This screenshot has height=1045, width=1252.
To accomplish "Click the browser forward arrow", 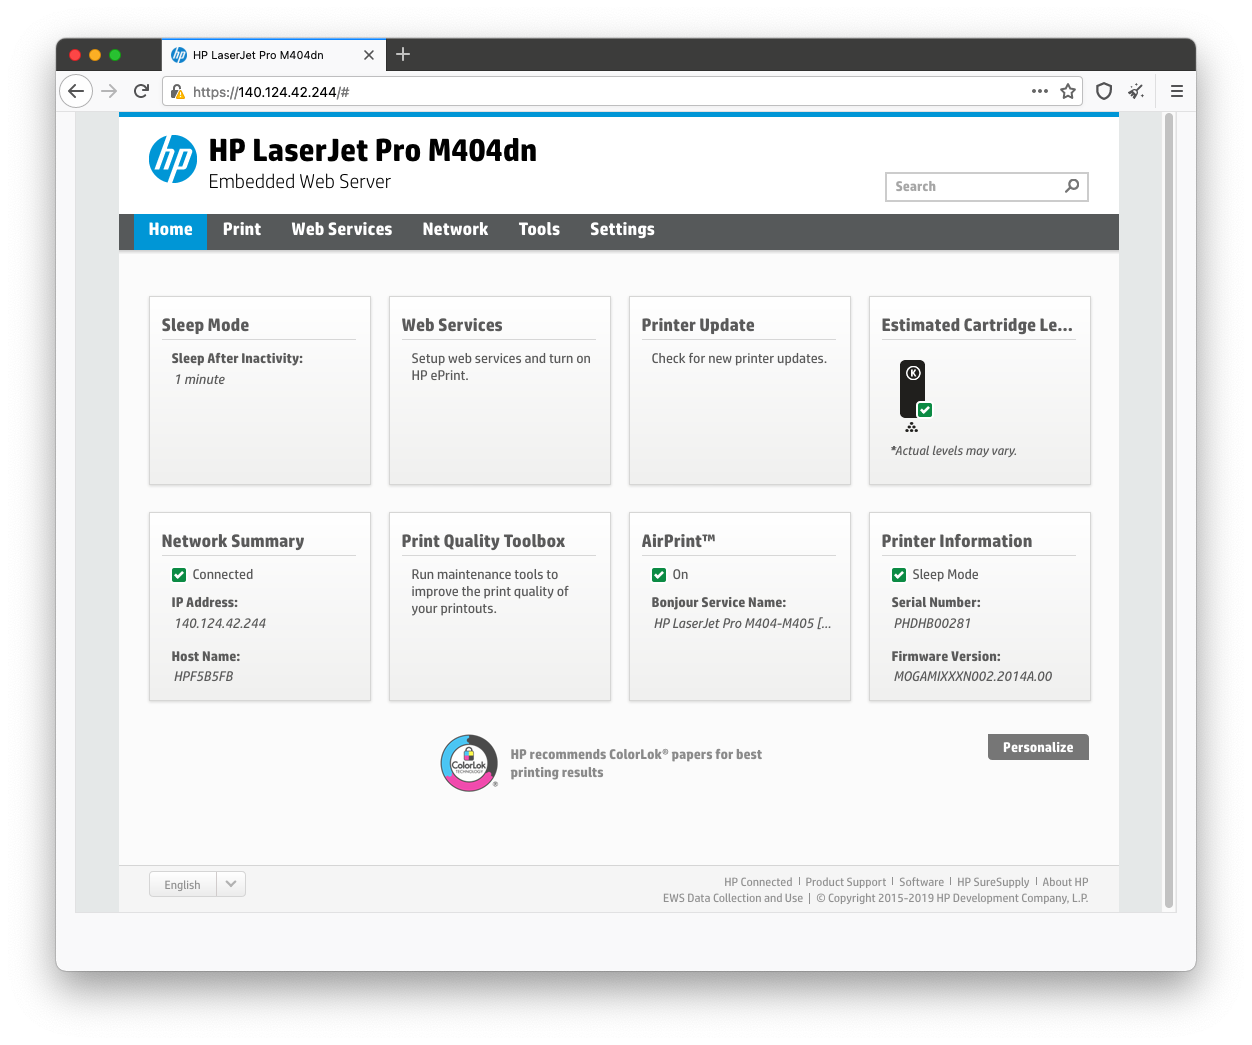I will pyautogui.click(x=109, y=91).
